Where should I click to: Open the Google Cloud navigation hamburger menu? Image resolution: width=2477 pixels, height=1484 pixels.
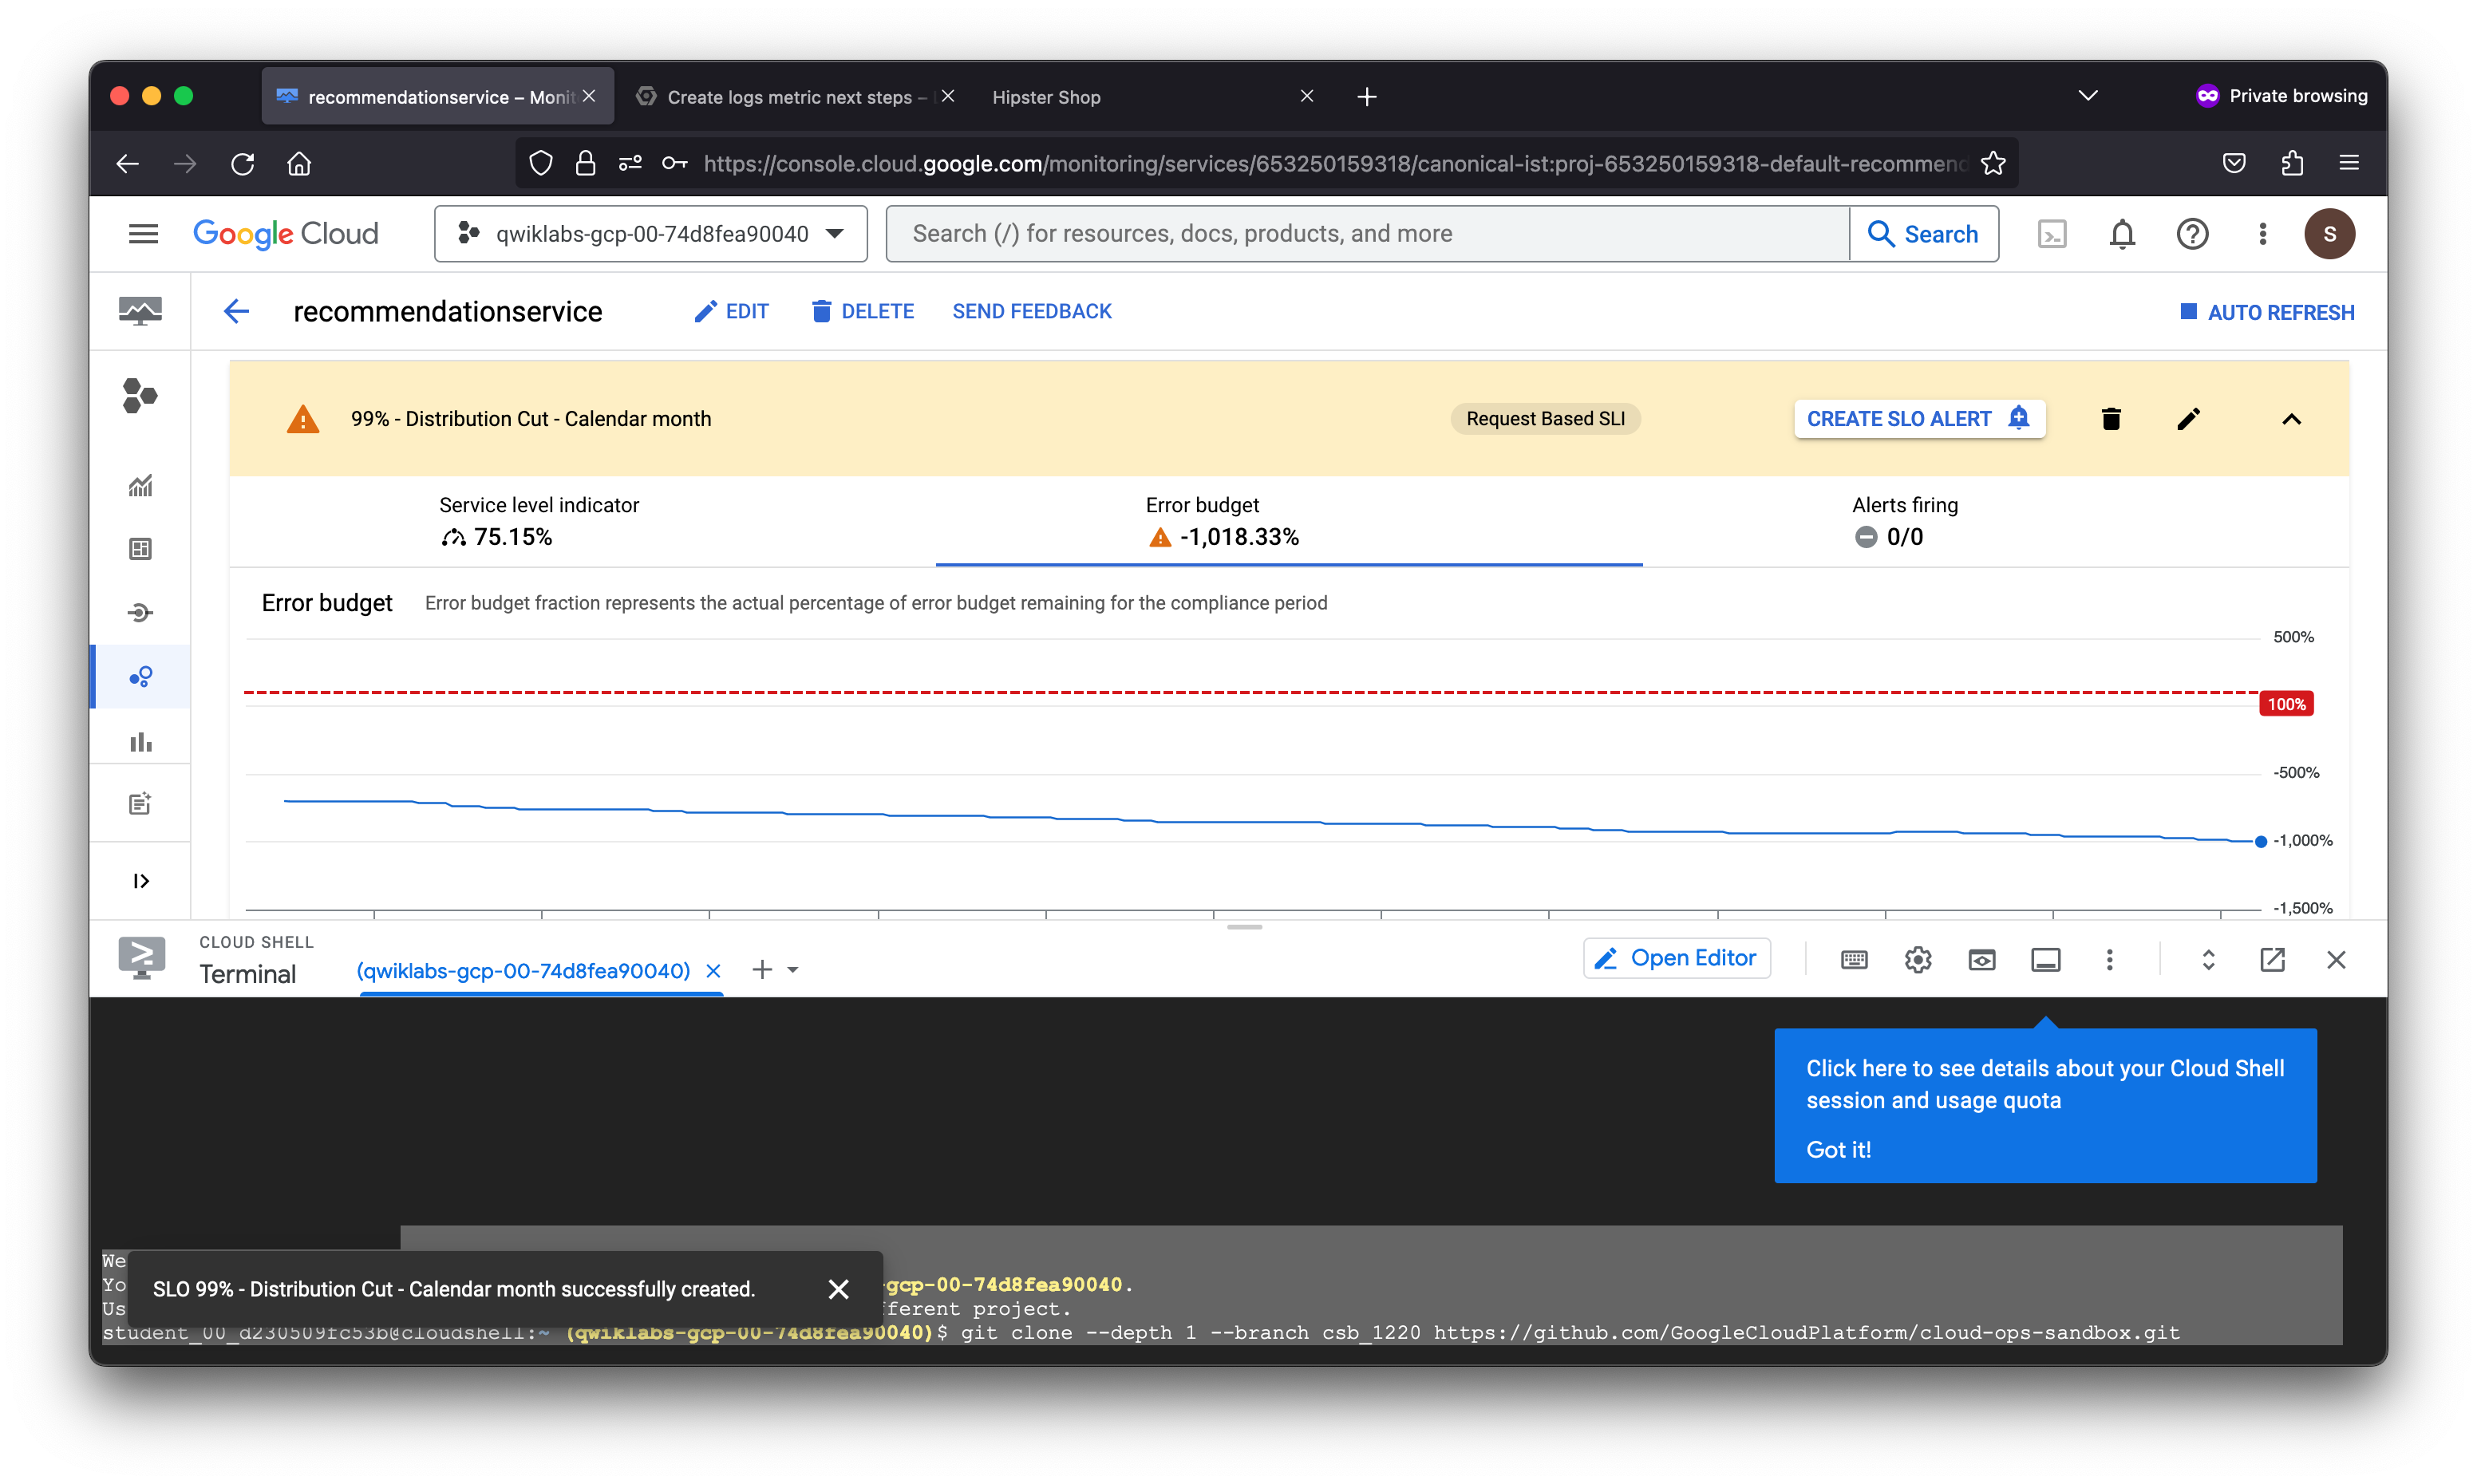point(143,234)
